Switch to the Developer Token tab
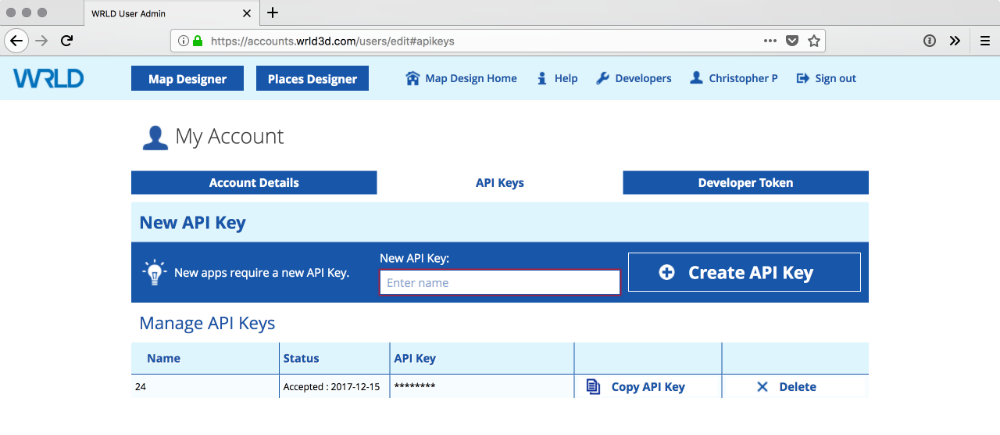Screen dimensions: 1000x435 [x=746, y=182]
